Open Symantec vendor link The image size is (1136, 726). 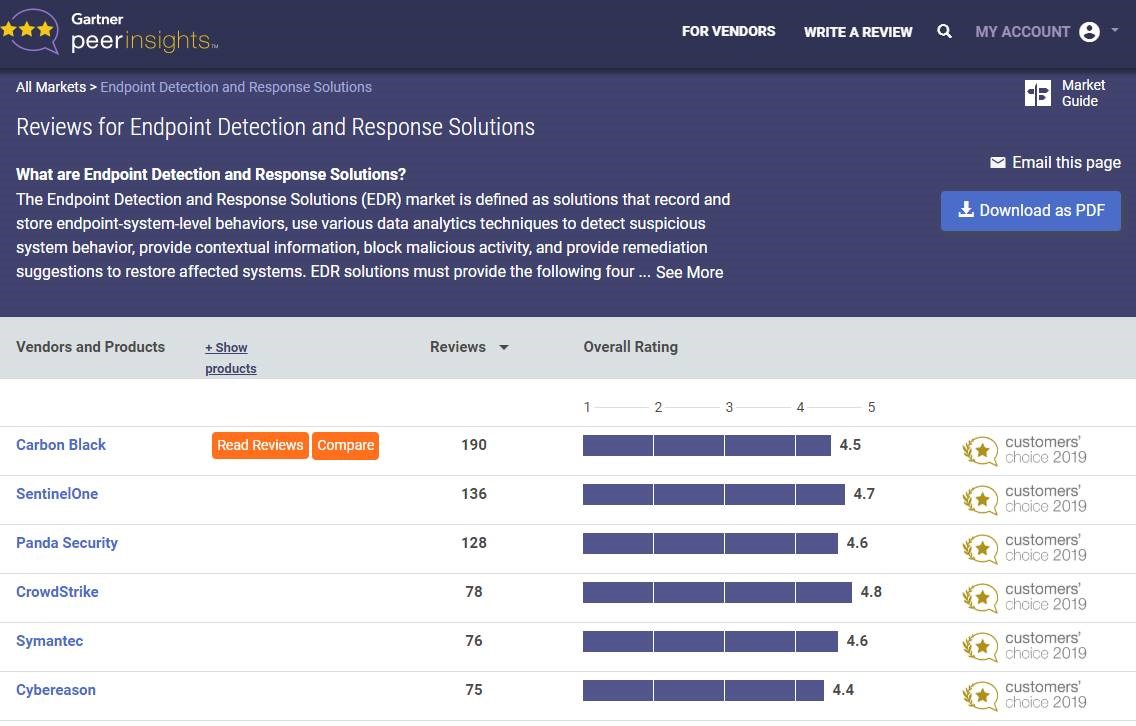49,641
